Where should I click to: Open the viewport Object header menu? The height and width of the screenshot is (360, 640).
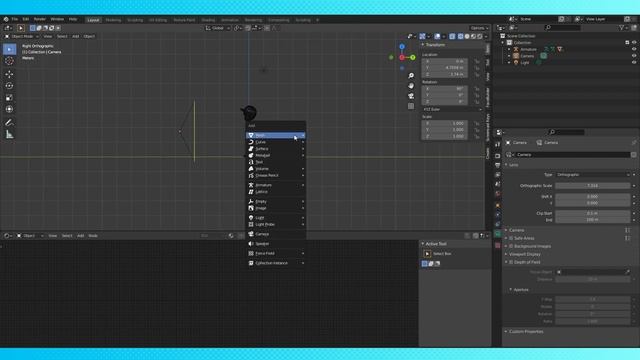pos(89,36)
